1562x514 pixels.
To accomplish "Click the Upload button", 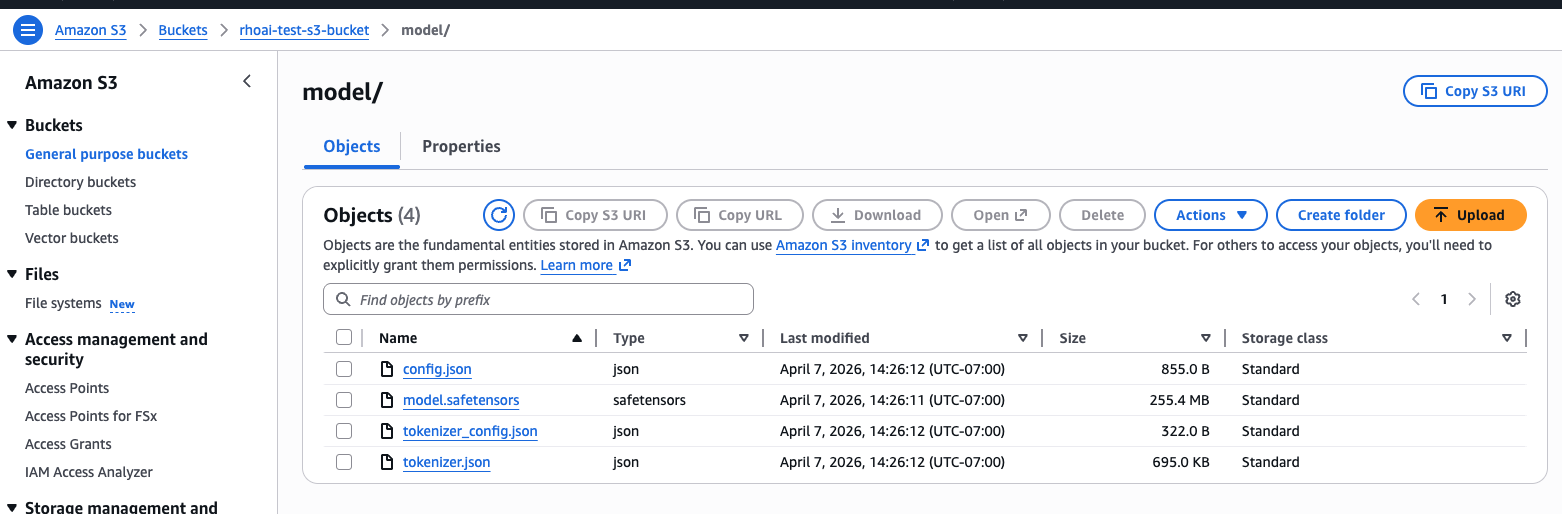I will point(1471,215).
